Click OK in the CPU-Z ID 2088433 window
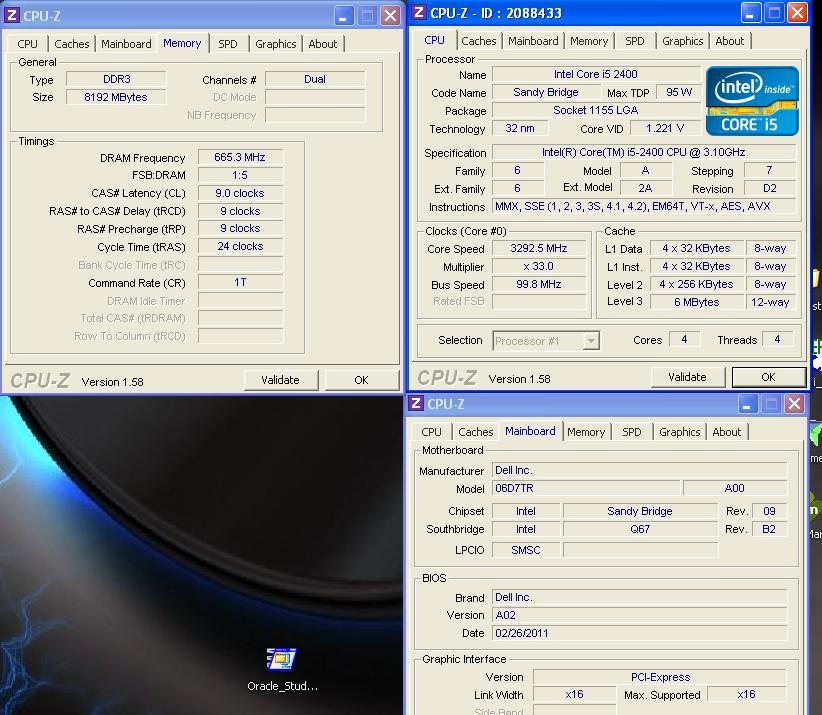 769,377
